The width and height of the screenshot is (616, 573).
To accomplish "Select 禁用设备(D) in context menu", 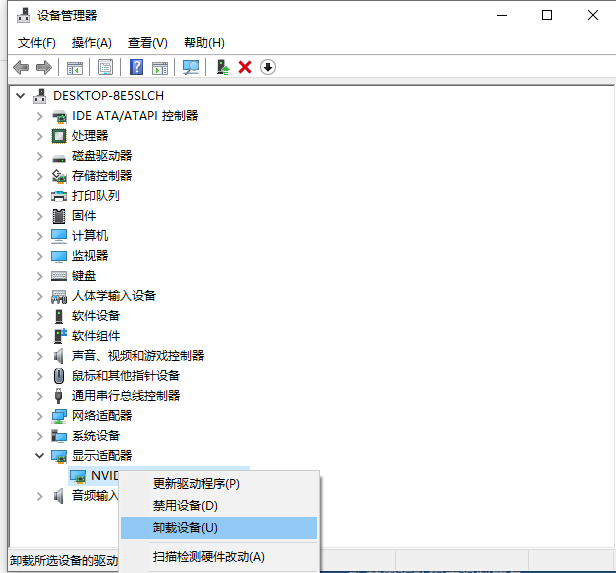I will click(x=185, y=506).
